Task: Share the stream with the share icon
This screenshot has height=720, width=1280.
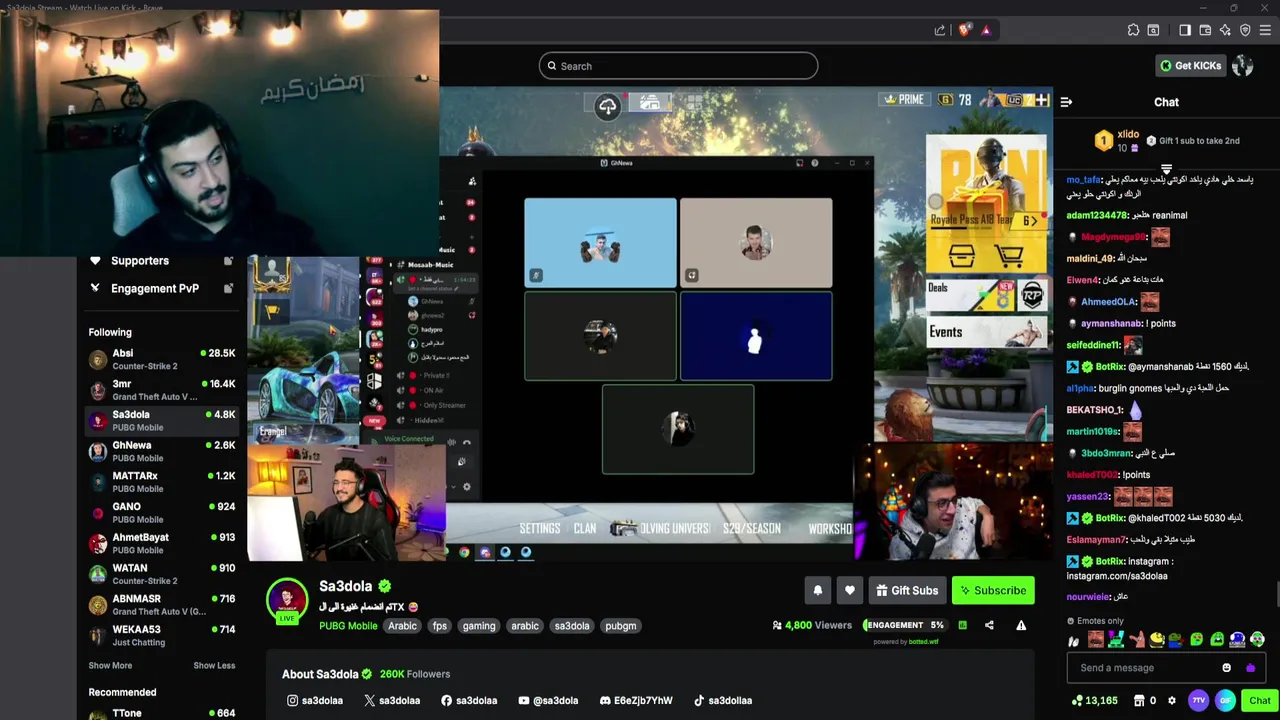Action: [x=989, y=625]
